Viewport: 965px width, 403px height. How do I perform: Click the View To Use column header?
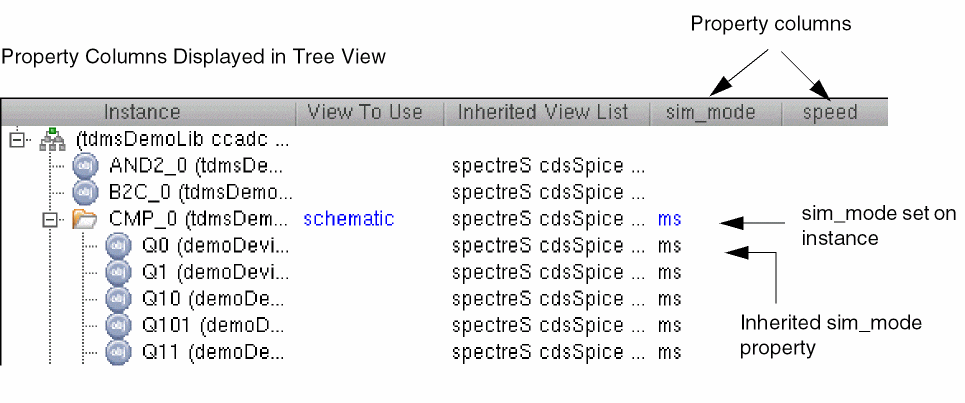pyautogui.click(x=365, y=112)
